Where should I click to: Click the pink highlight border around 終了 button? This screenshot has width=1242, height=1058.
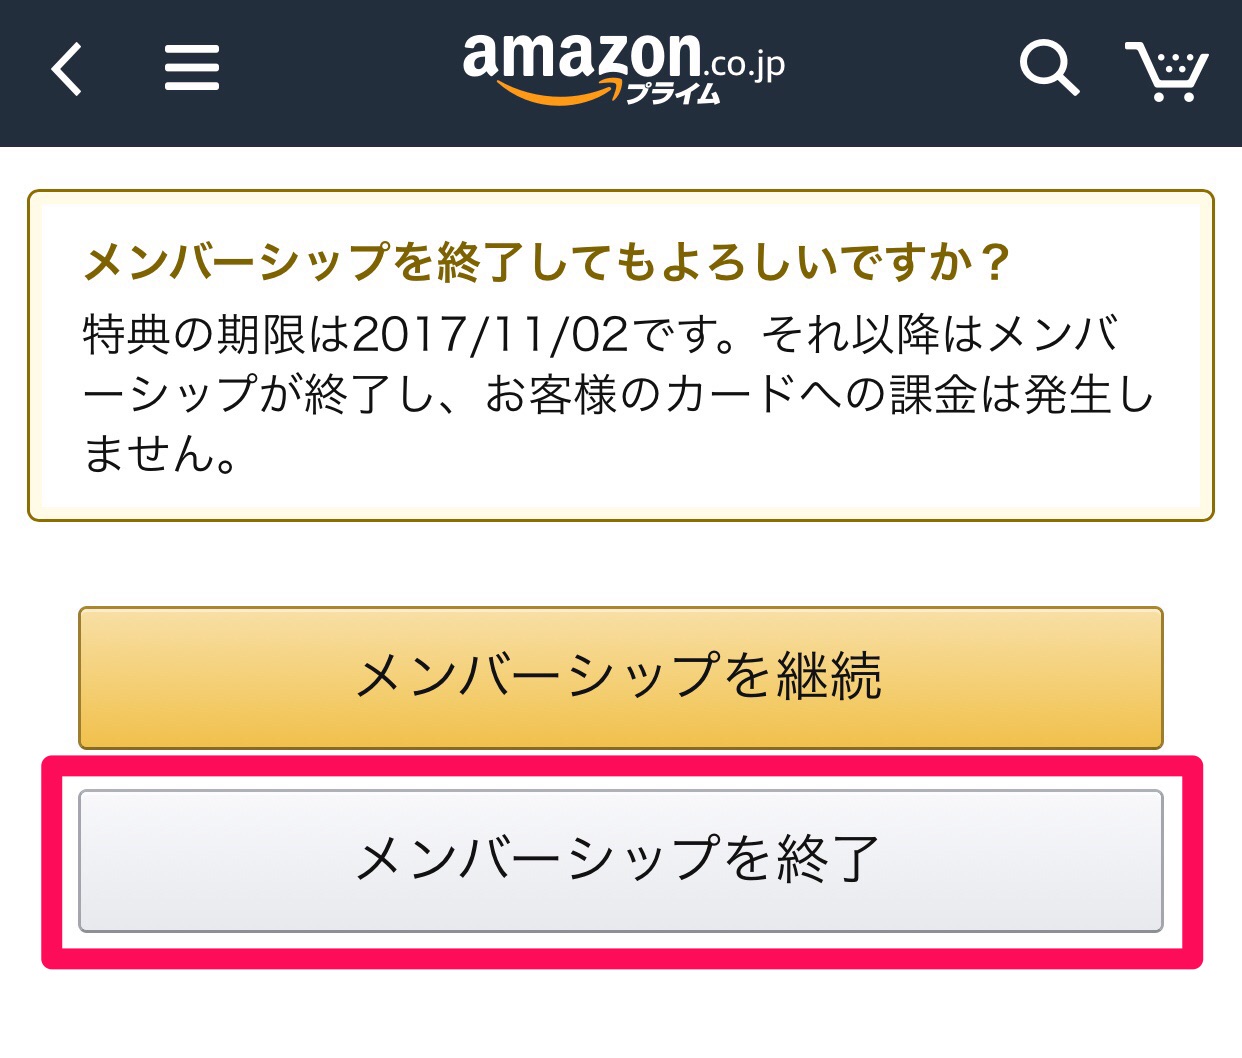coord(621,959)
